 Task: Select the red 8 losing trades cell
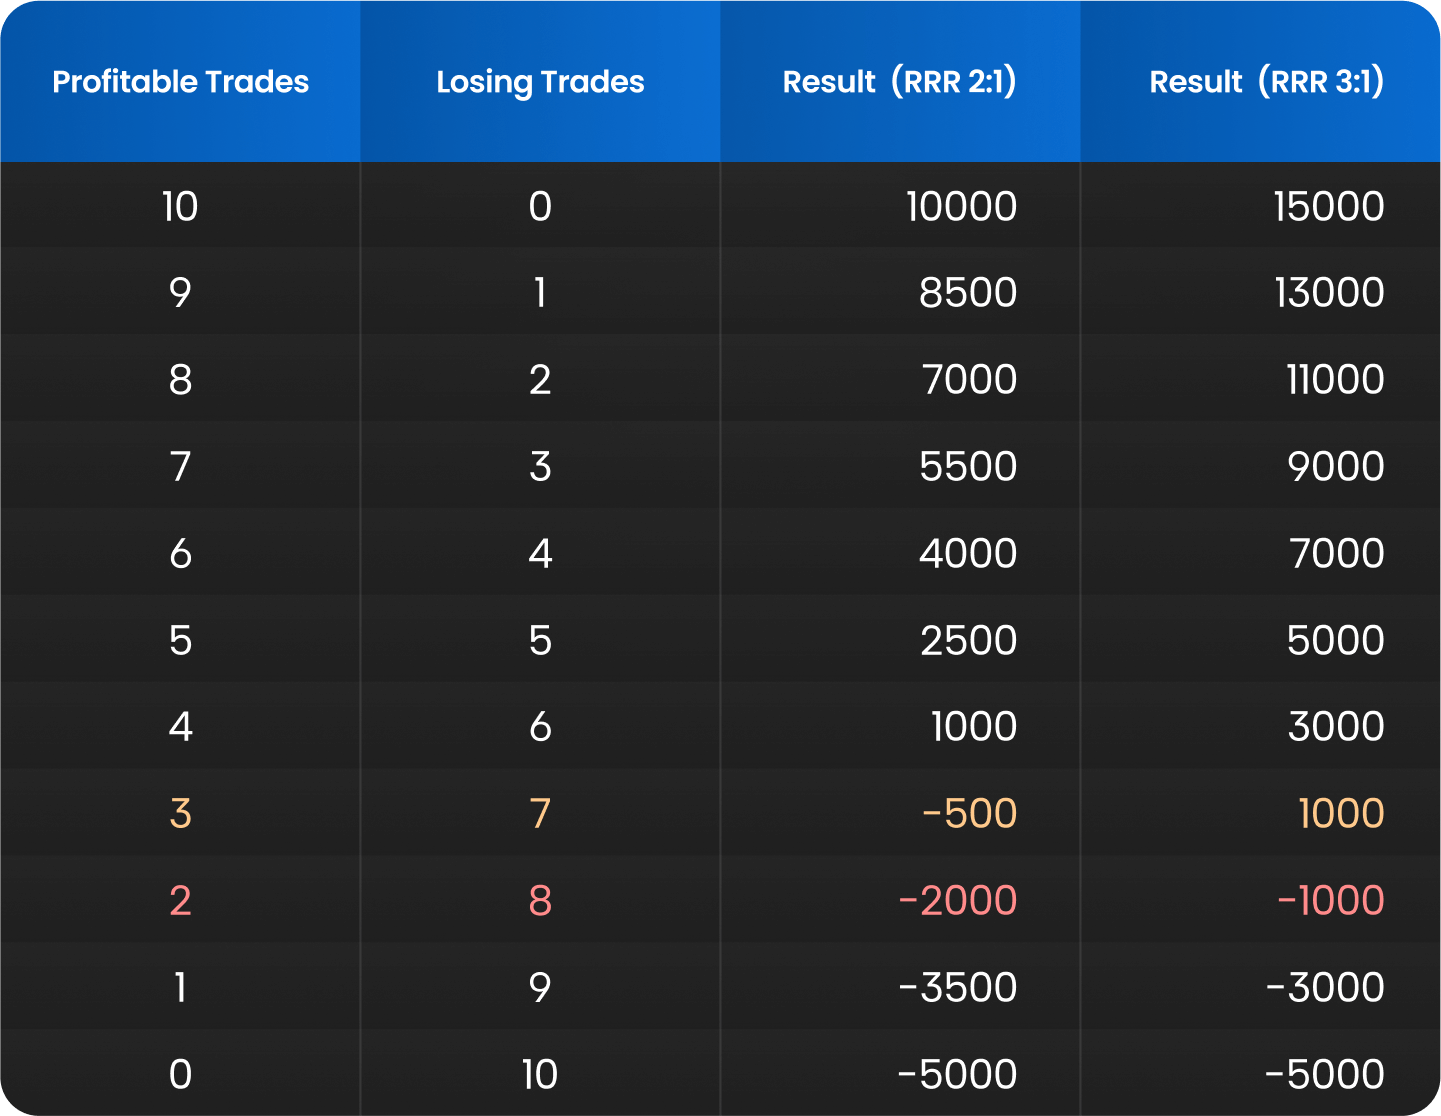[540, 901]
